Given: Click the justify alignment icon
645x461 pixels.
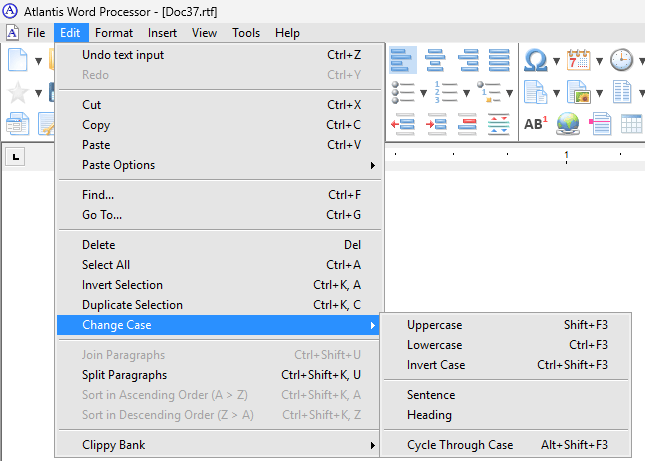Looking at the screenshot, I should pos(499,60).
